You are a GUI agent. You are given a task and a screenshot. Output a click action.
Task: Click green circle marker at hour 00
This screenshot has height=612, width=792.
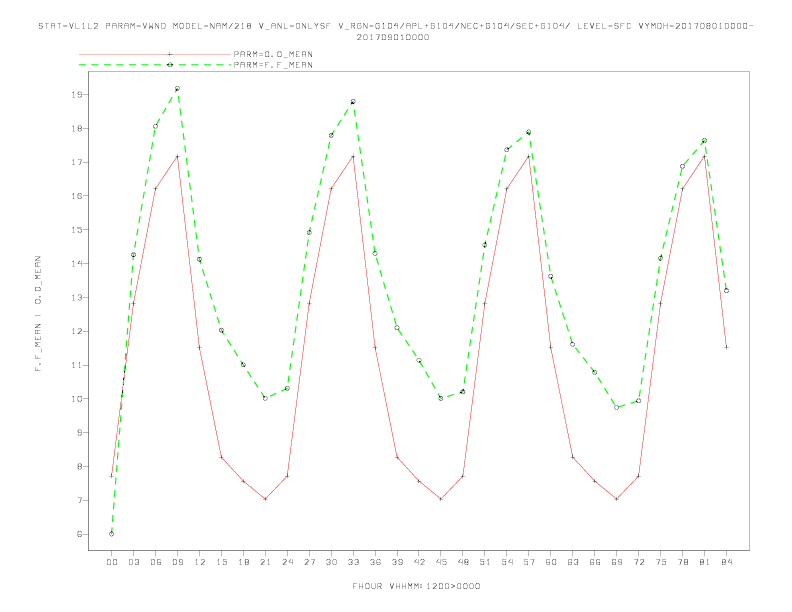(112, 534)
